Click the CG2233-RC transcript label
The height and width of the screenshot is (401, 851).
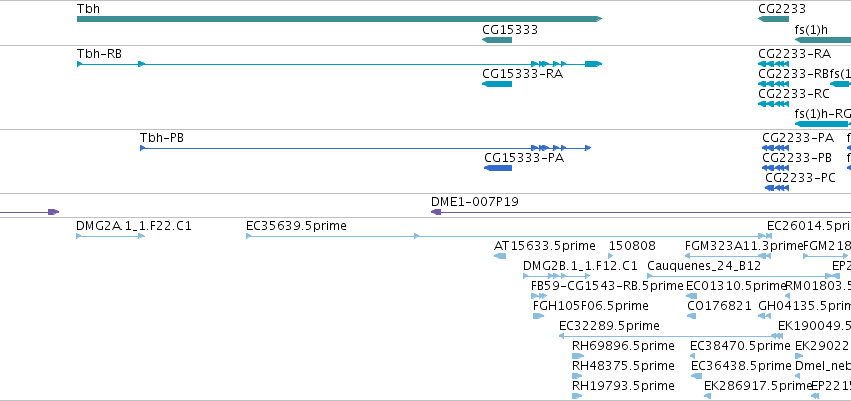coord(794,94)
